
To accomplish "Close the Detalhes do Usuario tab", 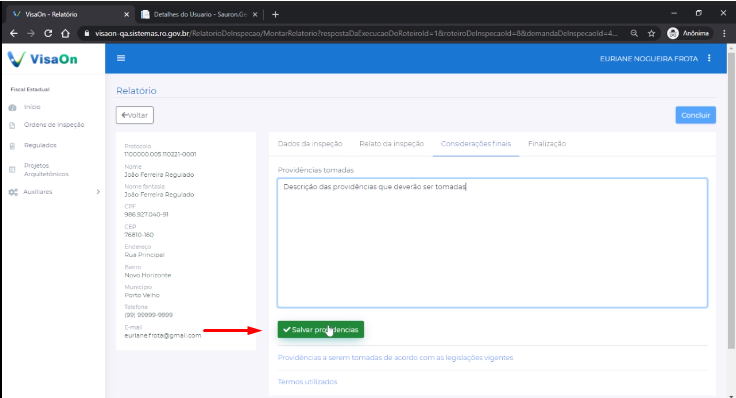I will point(255,15).
